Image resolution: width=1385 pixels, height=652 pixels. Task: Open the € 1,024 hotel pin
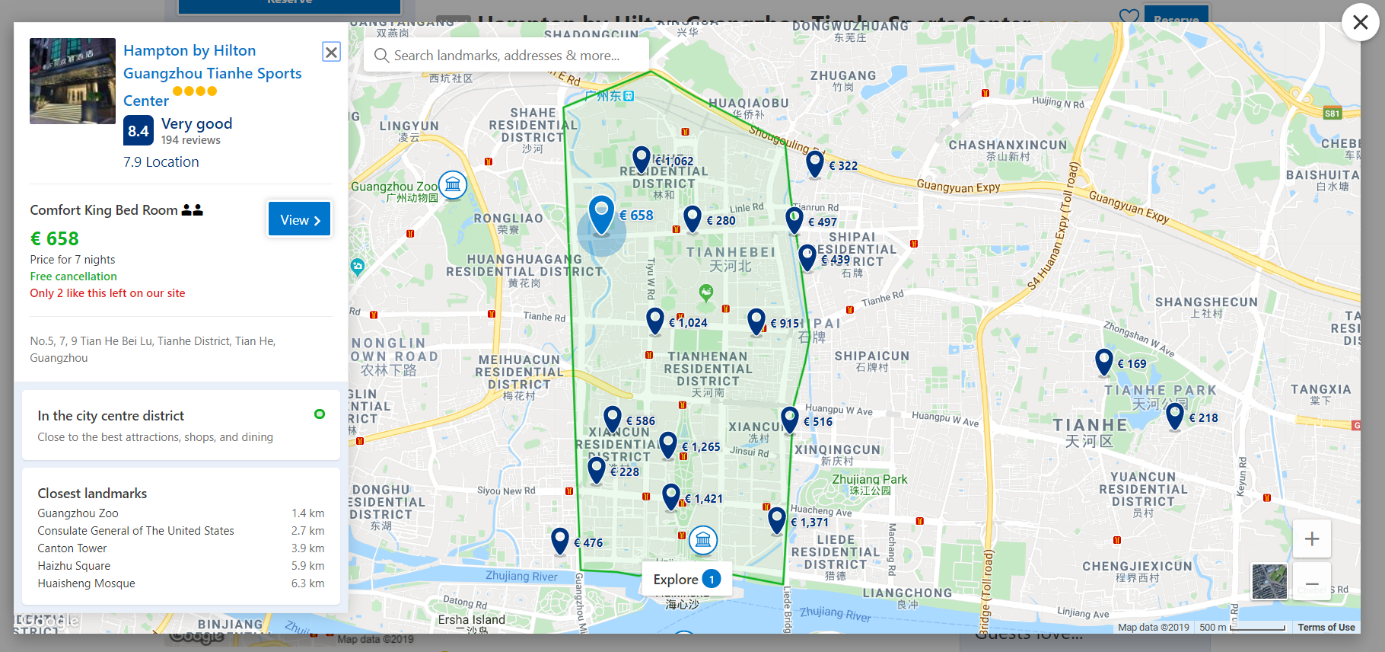click(655, 321)
